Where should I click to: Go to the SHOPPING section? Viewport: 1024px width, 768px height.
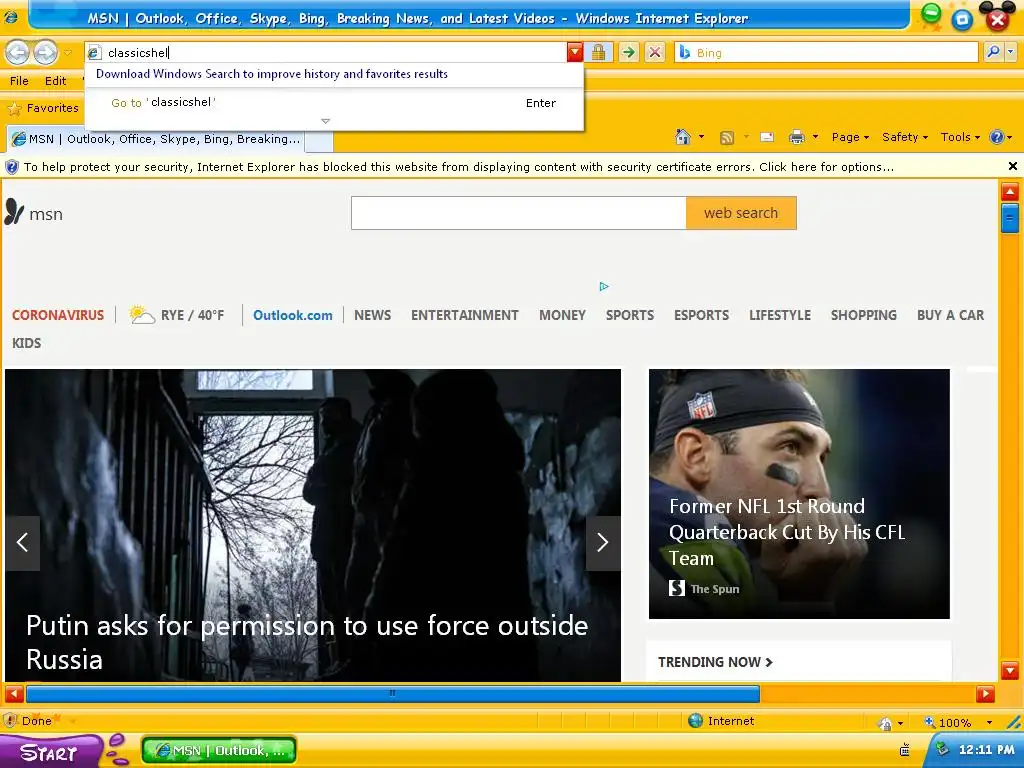[863, 315]
